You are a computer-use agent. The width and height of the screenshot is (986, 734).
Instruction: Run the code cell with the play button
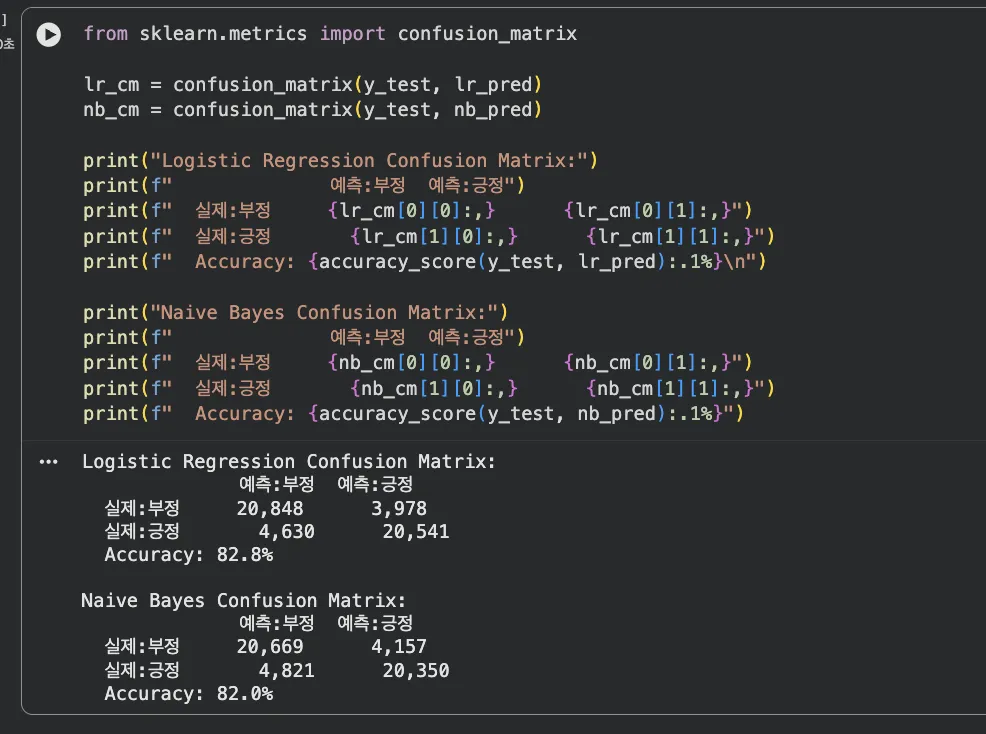(x=48, y=34)
